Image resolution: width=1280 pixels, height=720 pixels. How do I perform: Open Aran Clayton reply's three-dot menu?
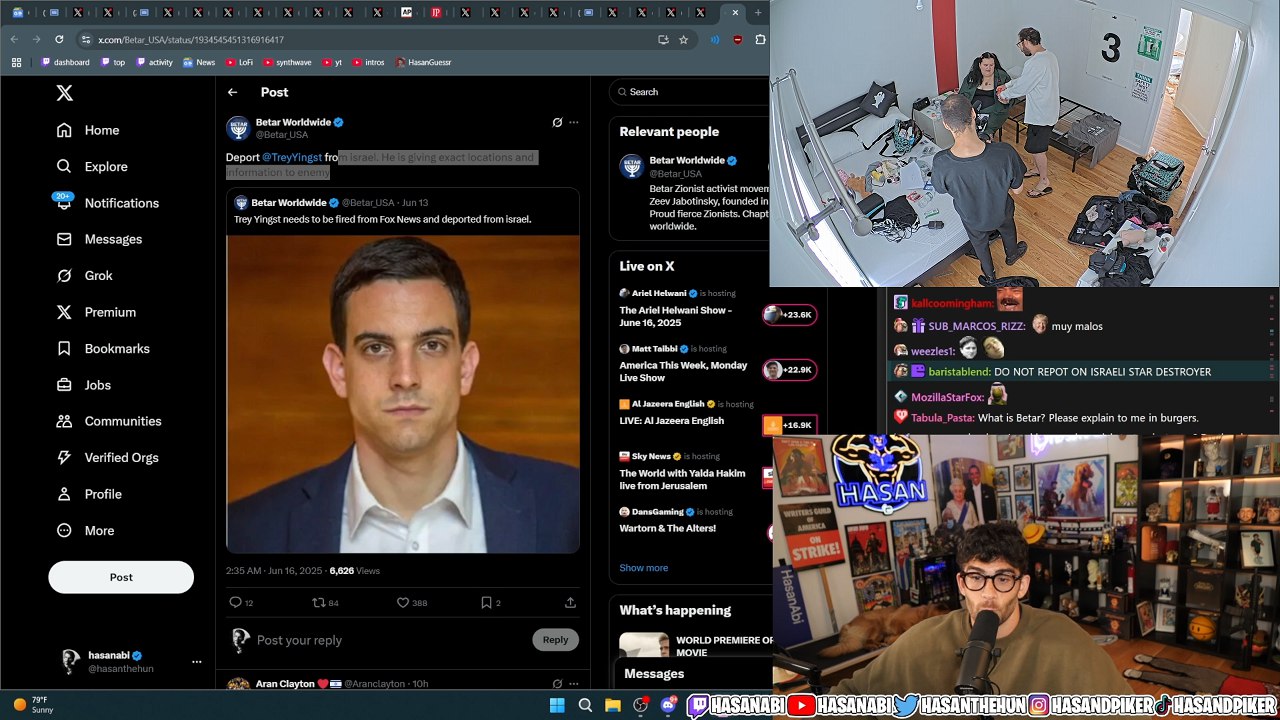[573, 684]
